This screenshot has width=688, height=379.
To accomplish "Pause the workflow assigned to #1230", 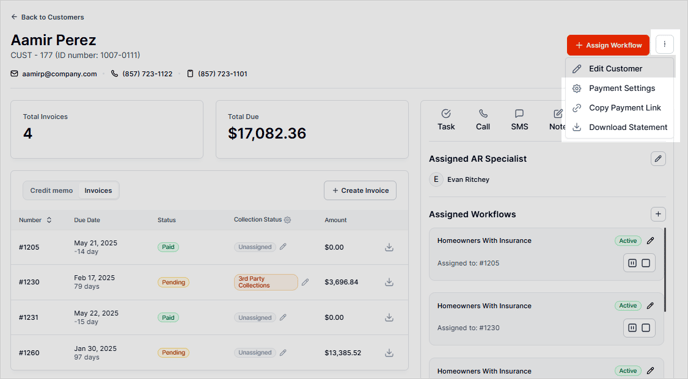I will click(632, 328).
